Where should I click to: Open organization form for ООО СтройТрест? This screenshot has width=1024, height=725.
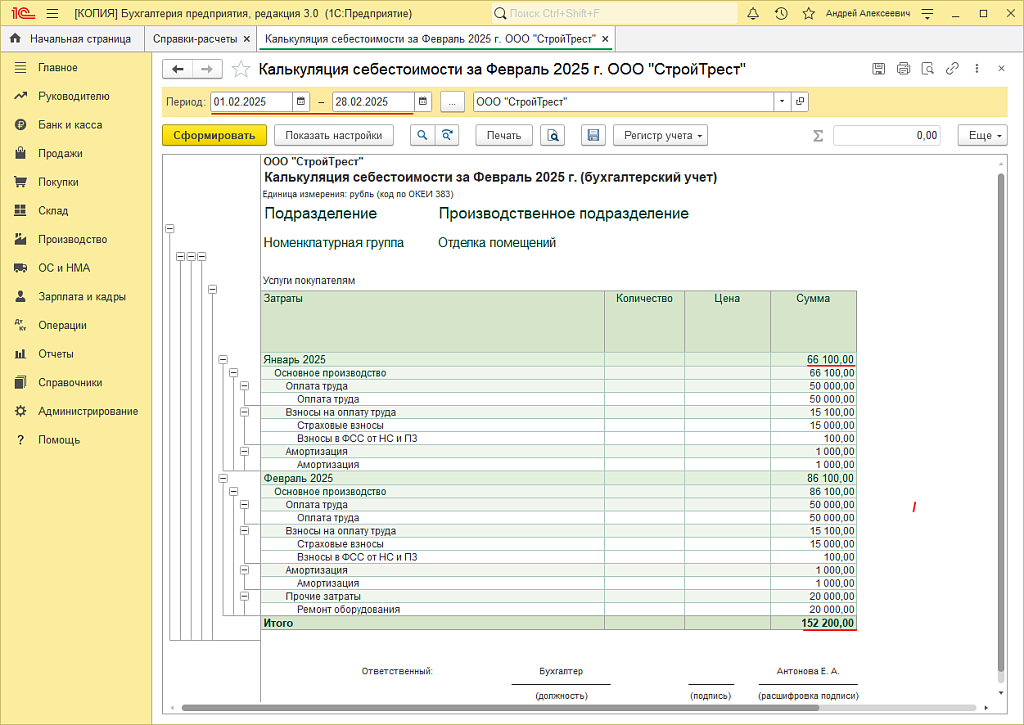pos(800,102)
